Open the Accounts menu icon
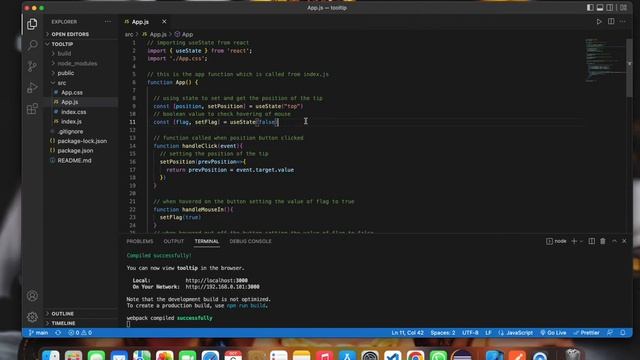The width and height of the screenshot is (640, 360). tap(32, 296)
